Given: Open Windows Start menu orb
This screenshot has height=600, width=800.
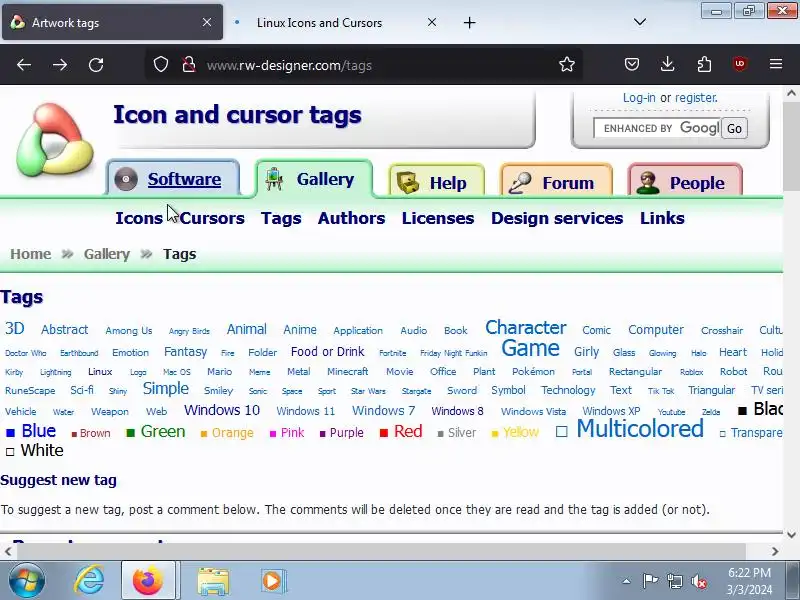Looking at the screenshot, I should [x=27, y=581].
